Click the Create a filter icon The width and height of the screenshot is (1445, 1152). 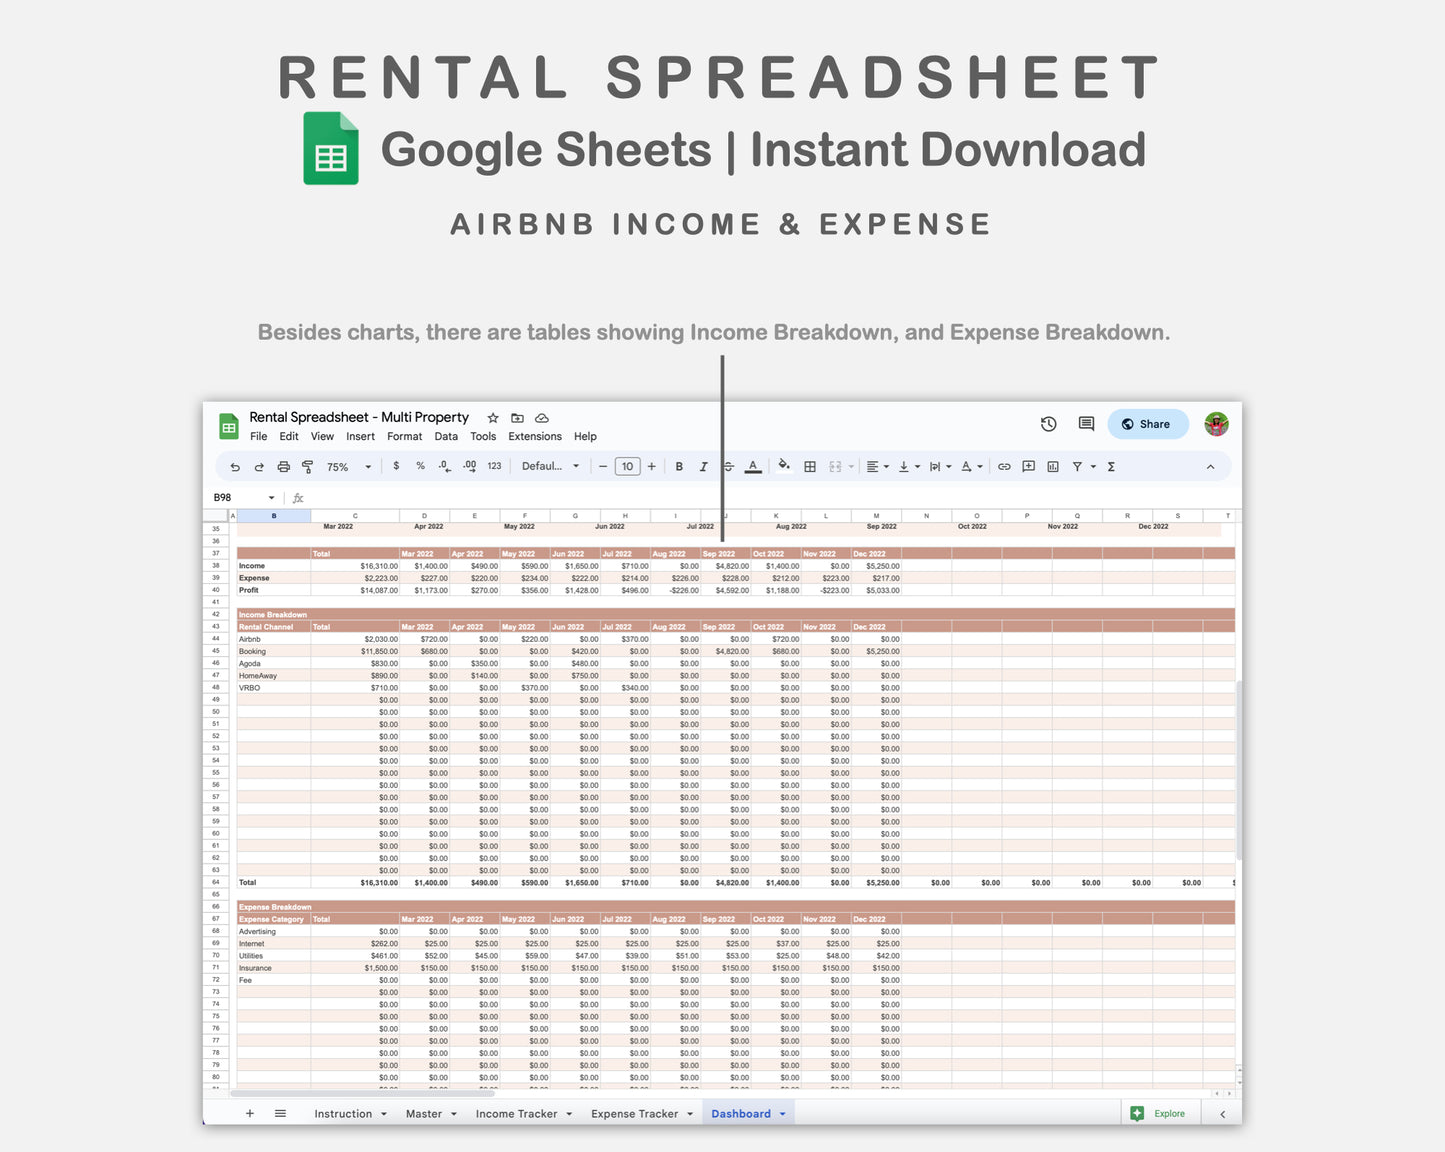(1076, 466)
